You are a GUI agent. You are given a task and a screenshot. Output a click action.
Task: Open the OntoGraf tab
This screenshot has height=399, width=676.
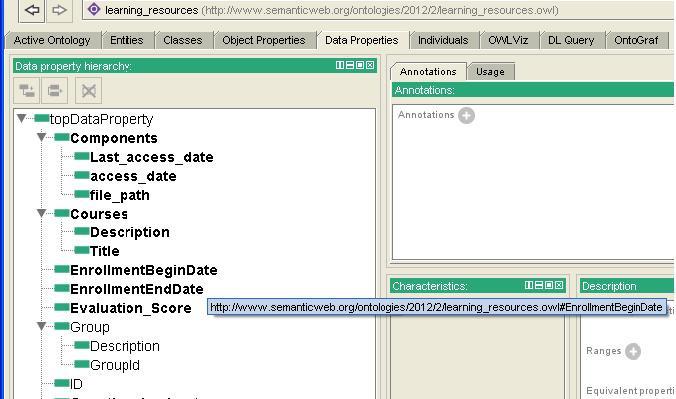point(636,40)
